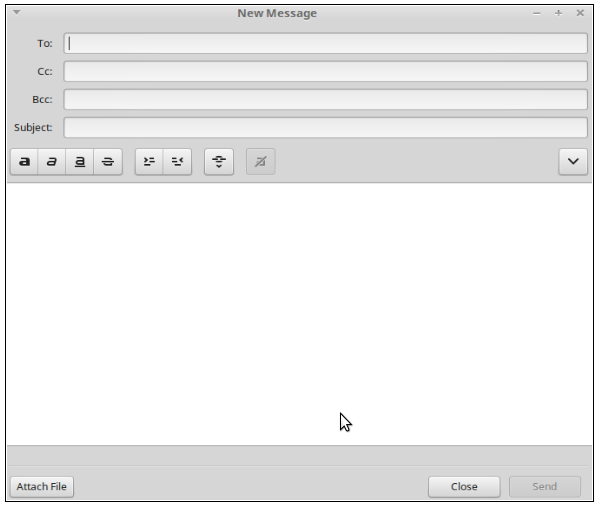
Task: Minimize the New Message window
Action: click(x=537, y=13)
